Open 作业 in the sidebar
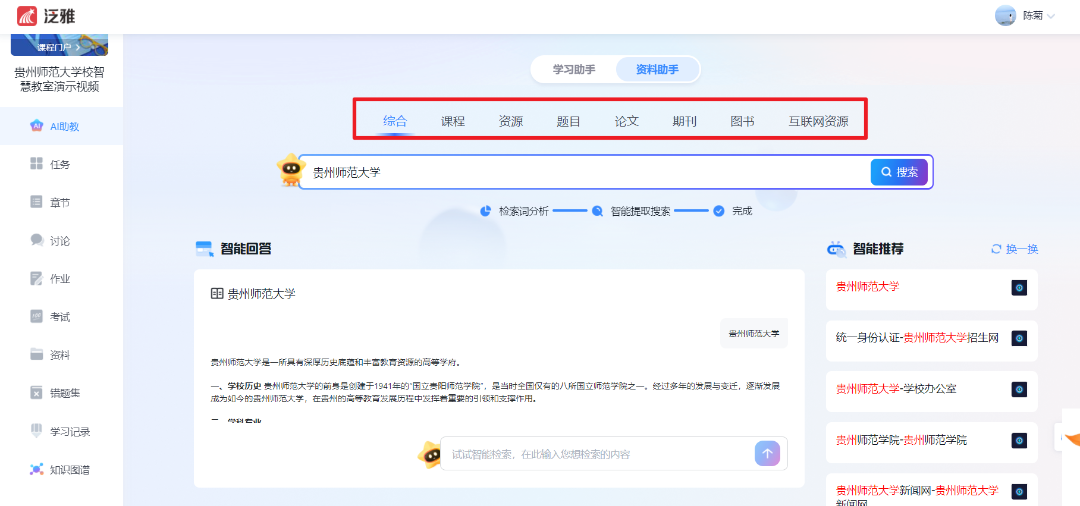The image size is (1080, 506). tap(61, 279)
